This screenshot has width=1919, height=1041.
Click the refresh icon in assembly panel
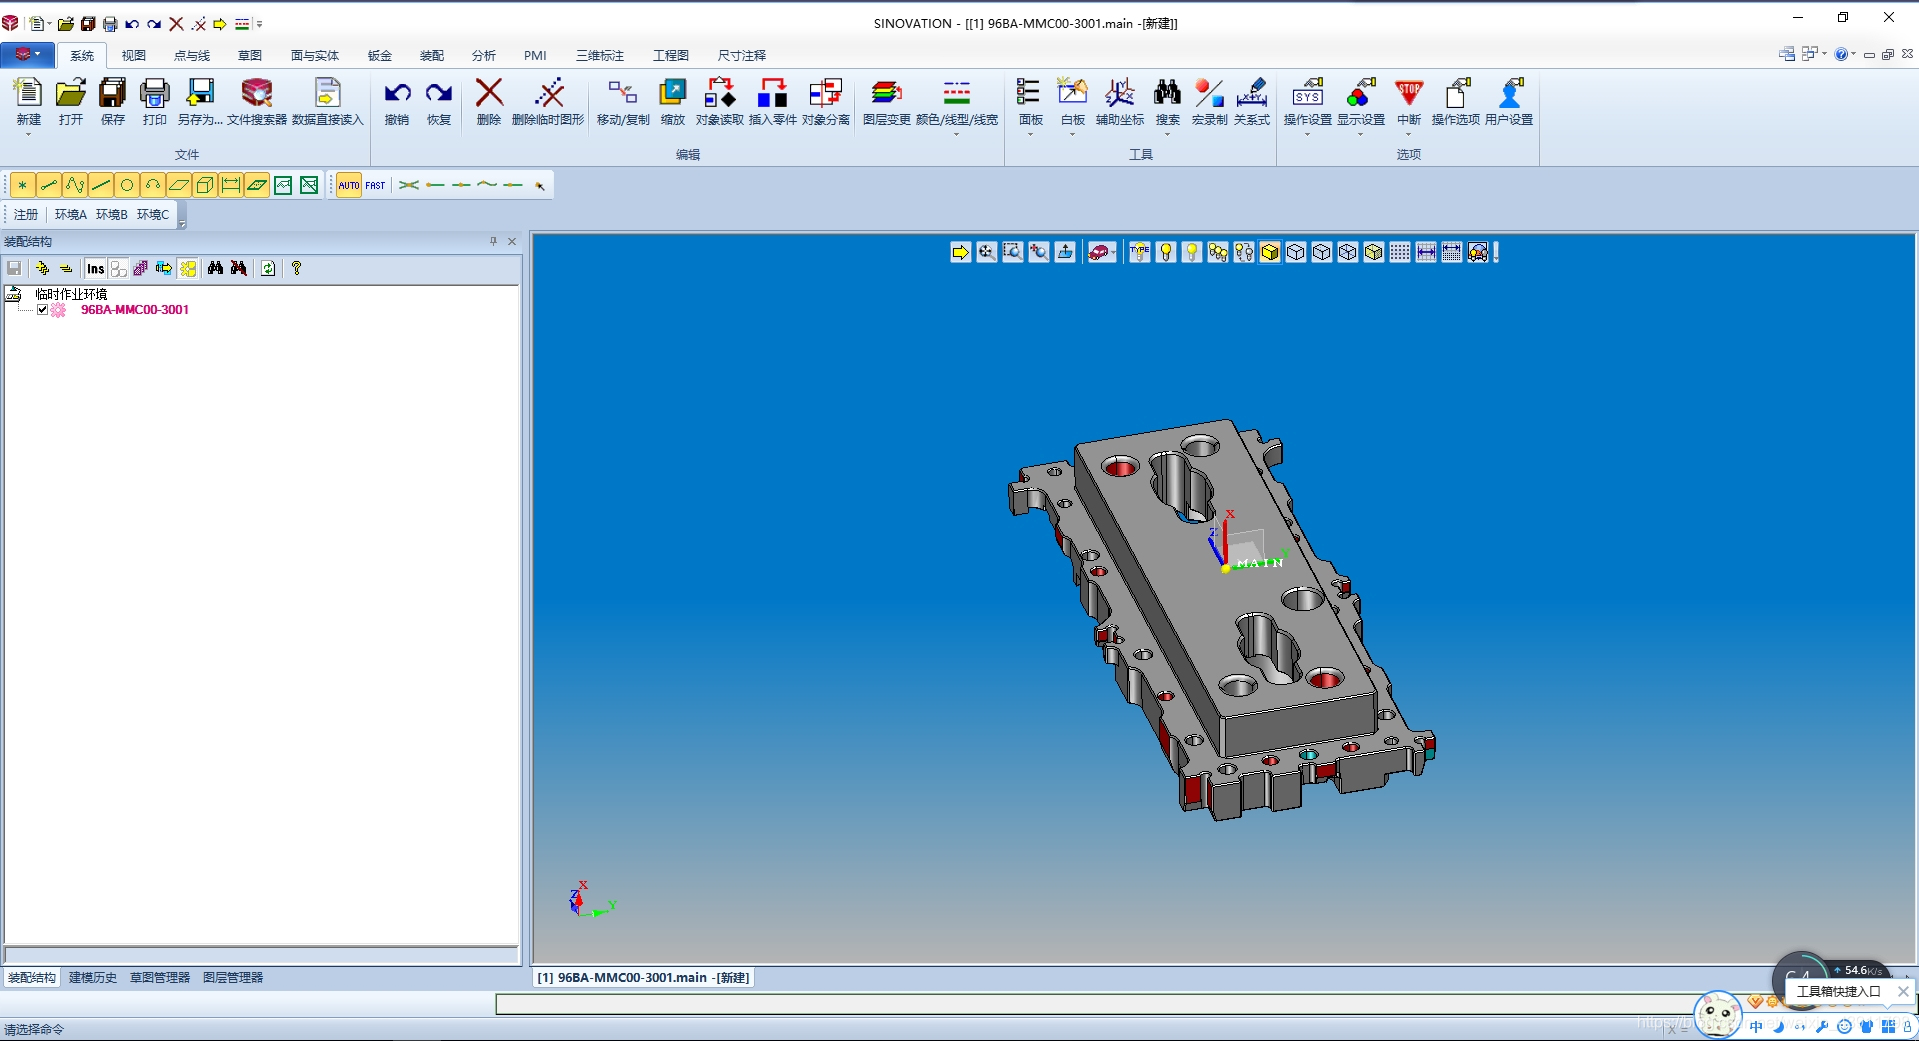pos(268,268)
